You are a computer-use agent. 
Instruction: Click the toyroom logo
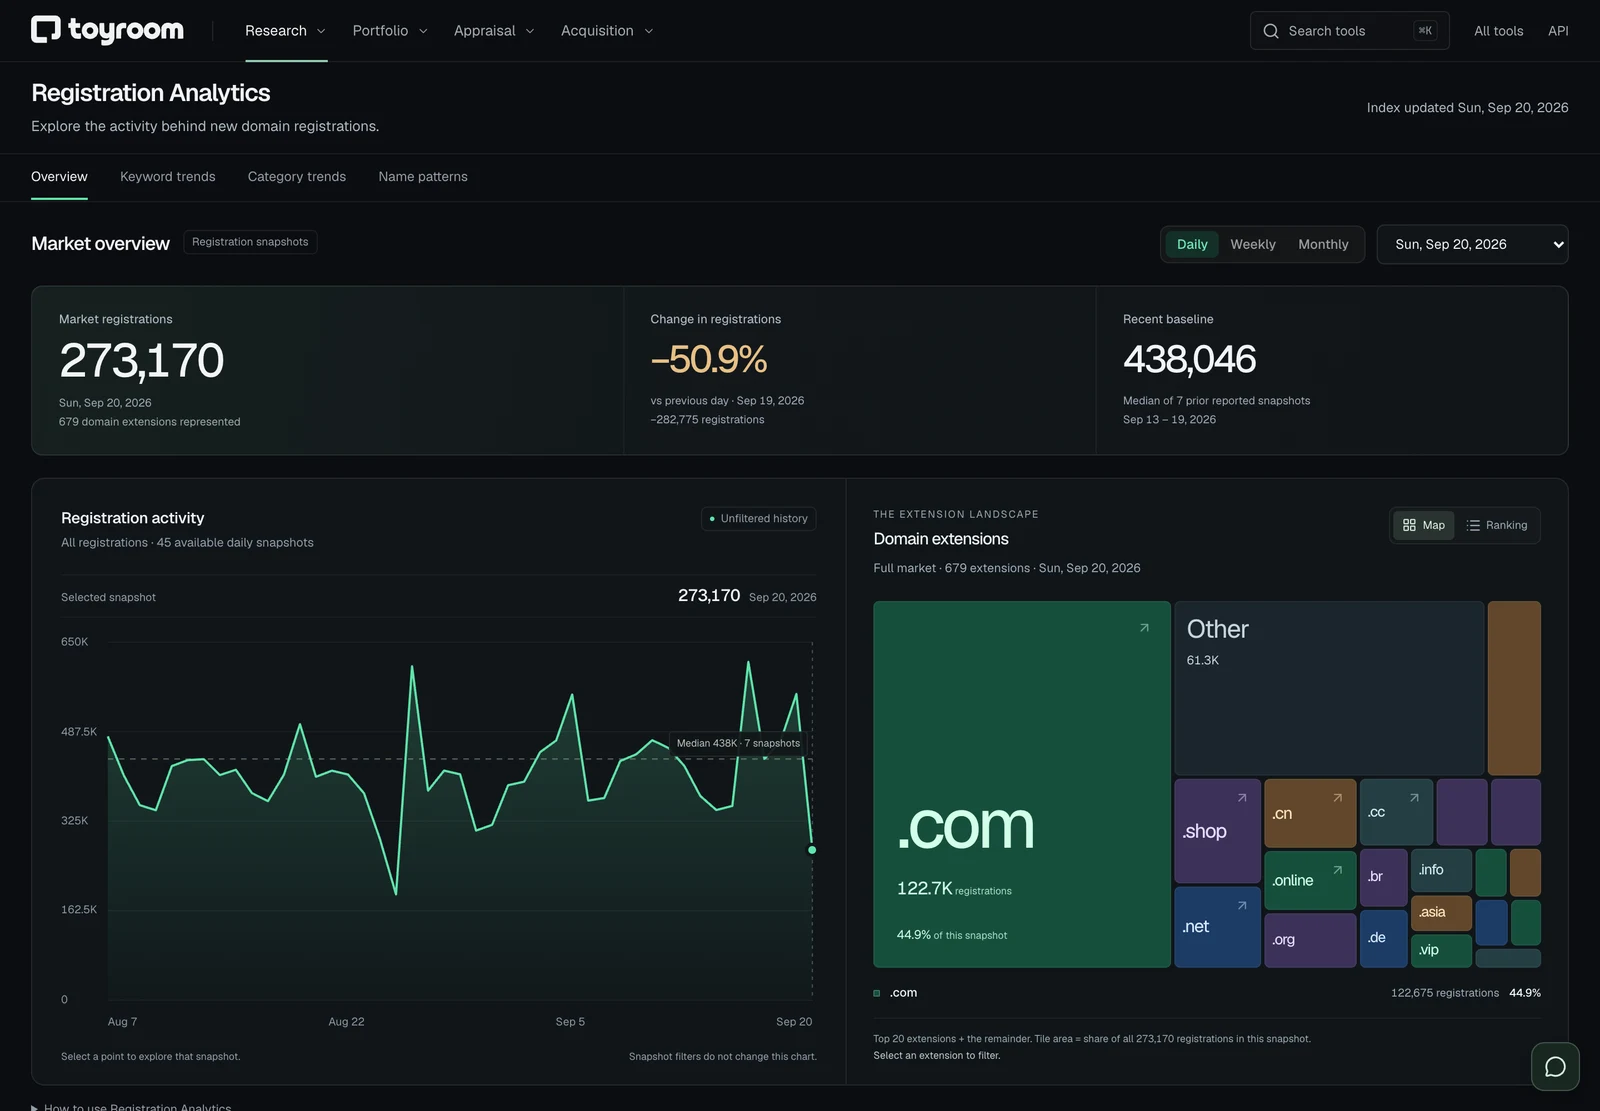click(107, 30)
